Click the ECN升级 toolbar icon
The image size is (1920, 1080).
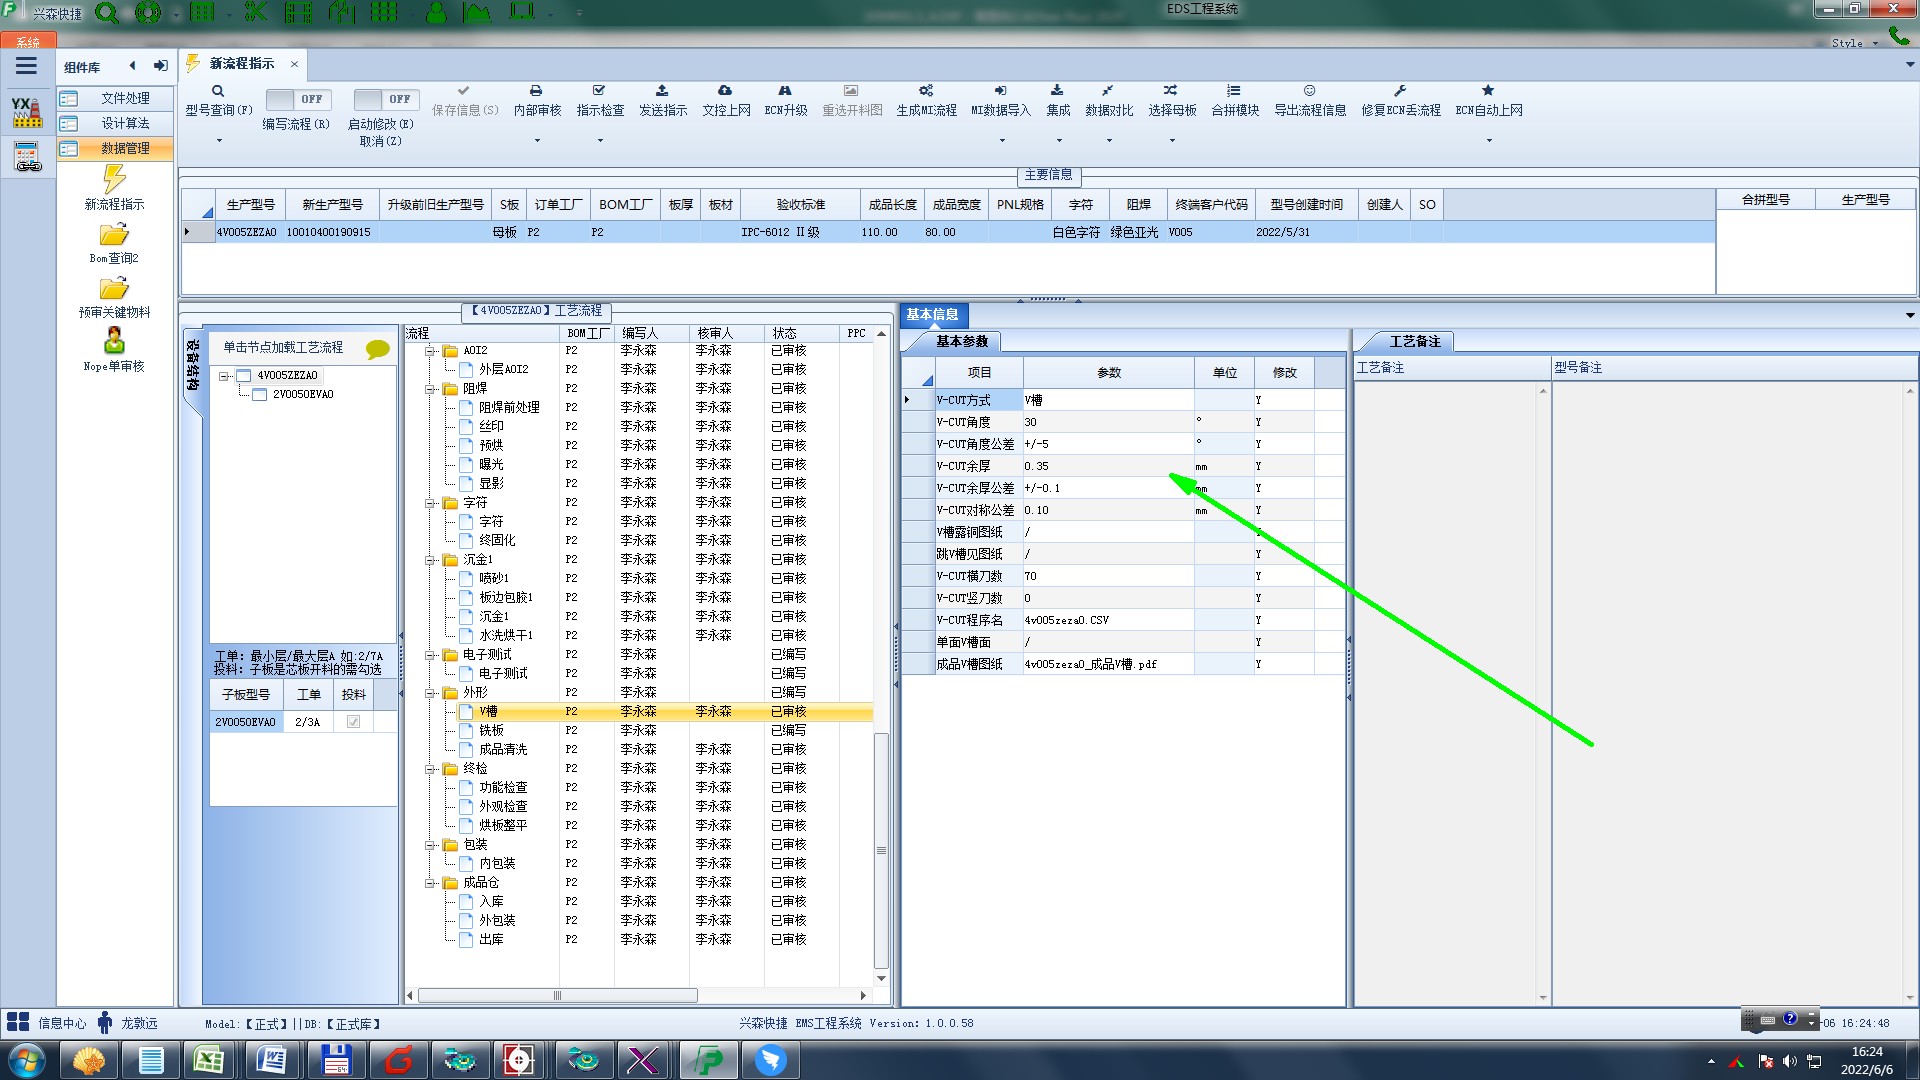coord(785,91)
